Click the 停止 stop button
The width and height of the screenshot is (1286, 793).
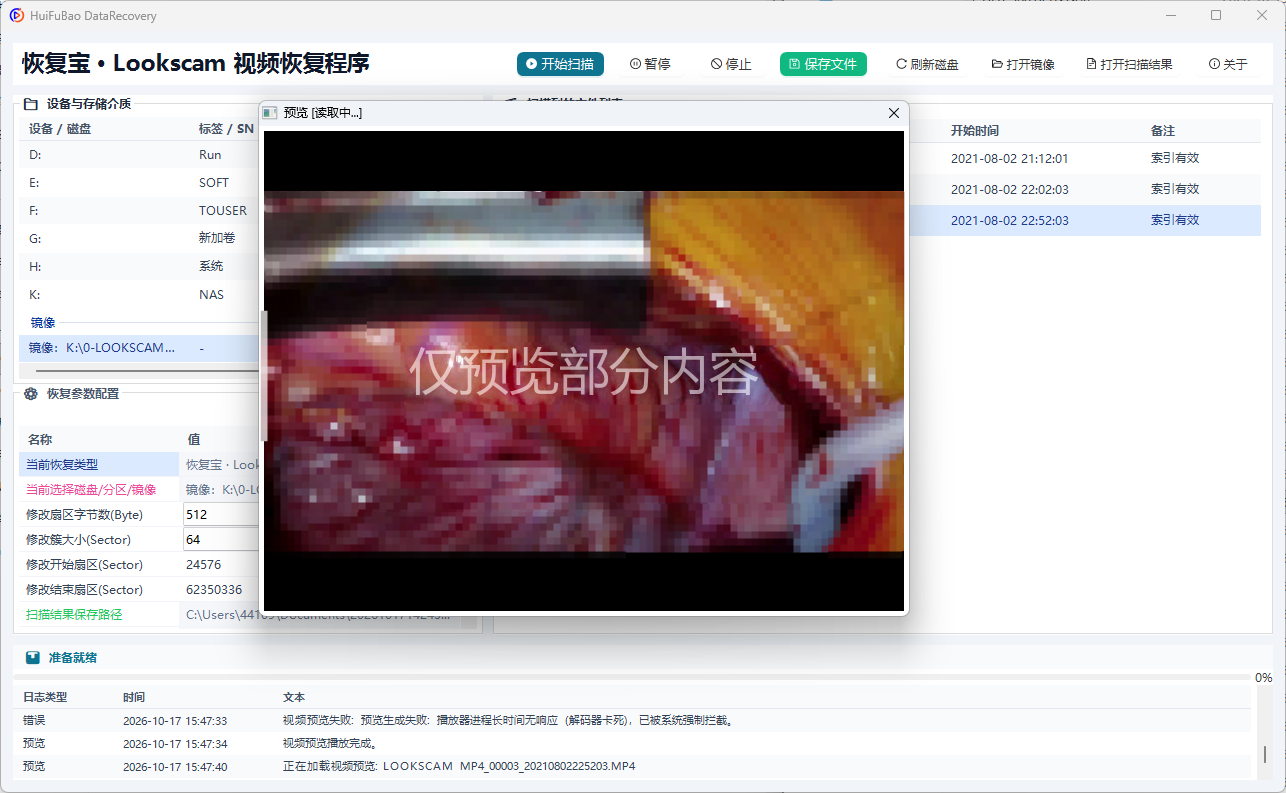coord(731,64)
